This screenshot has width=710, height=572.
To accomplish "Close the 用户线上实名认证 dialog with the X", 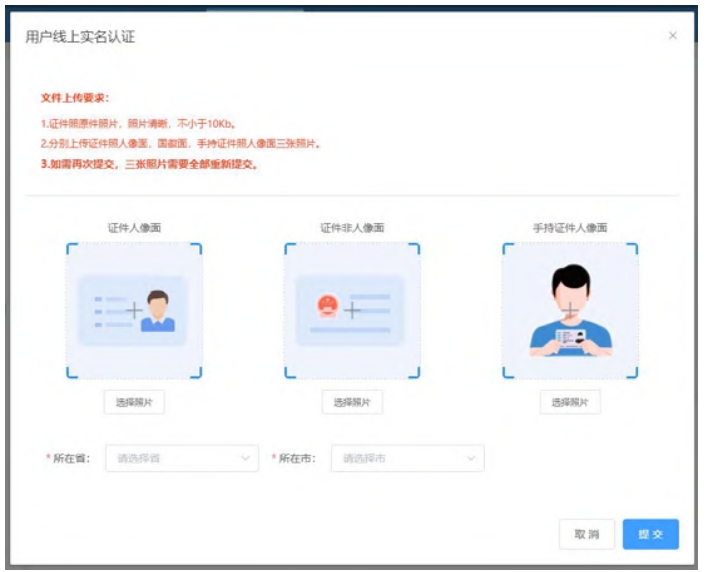I will pyautogui.click(x=672, y=36).
